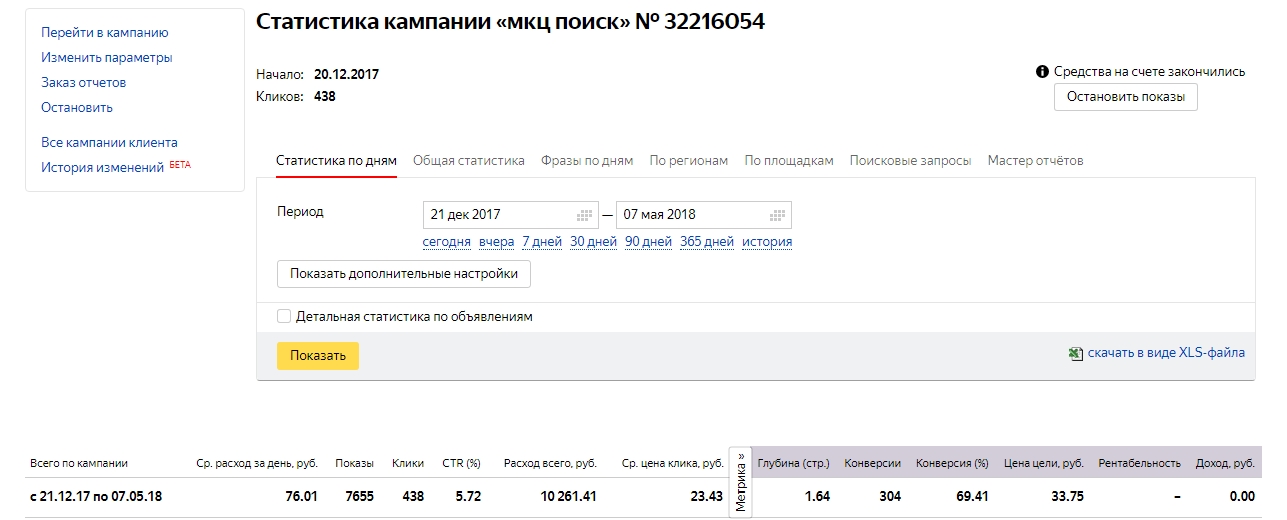Follow the Перейти в кампанию link
Viewport: 1287px width, 520px height.
[105, 33]
